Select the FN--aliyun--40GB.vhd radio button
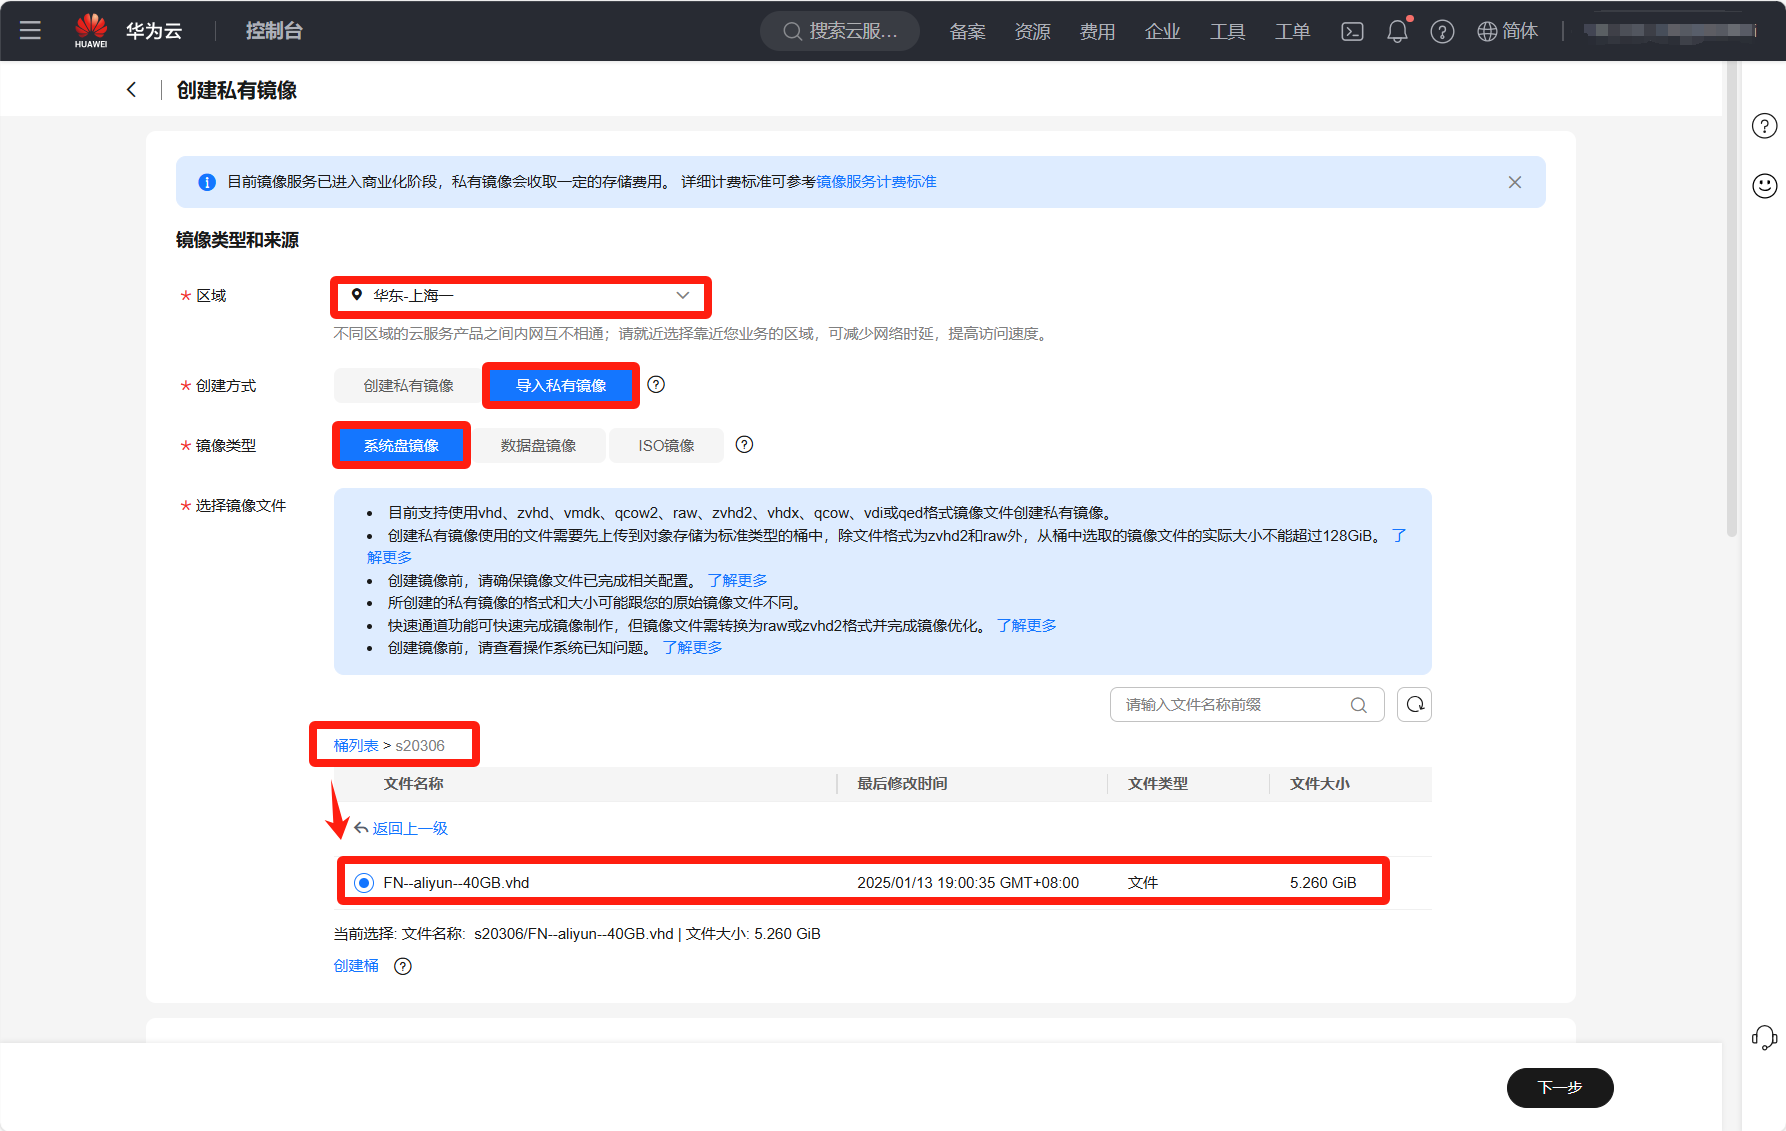Screen dimensions: 1786x1131 pos(364,882)
